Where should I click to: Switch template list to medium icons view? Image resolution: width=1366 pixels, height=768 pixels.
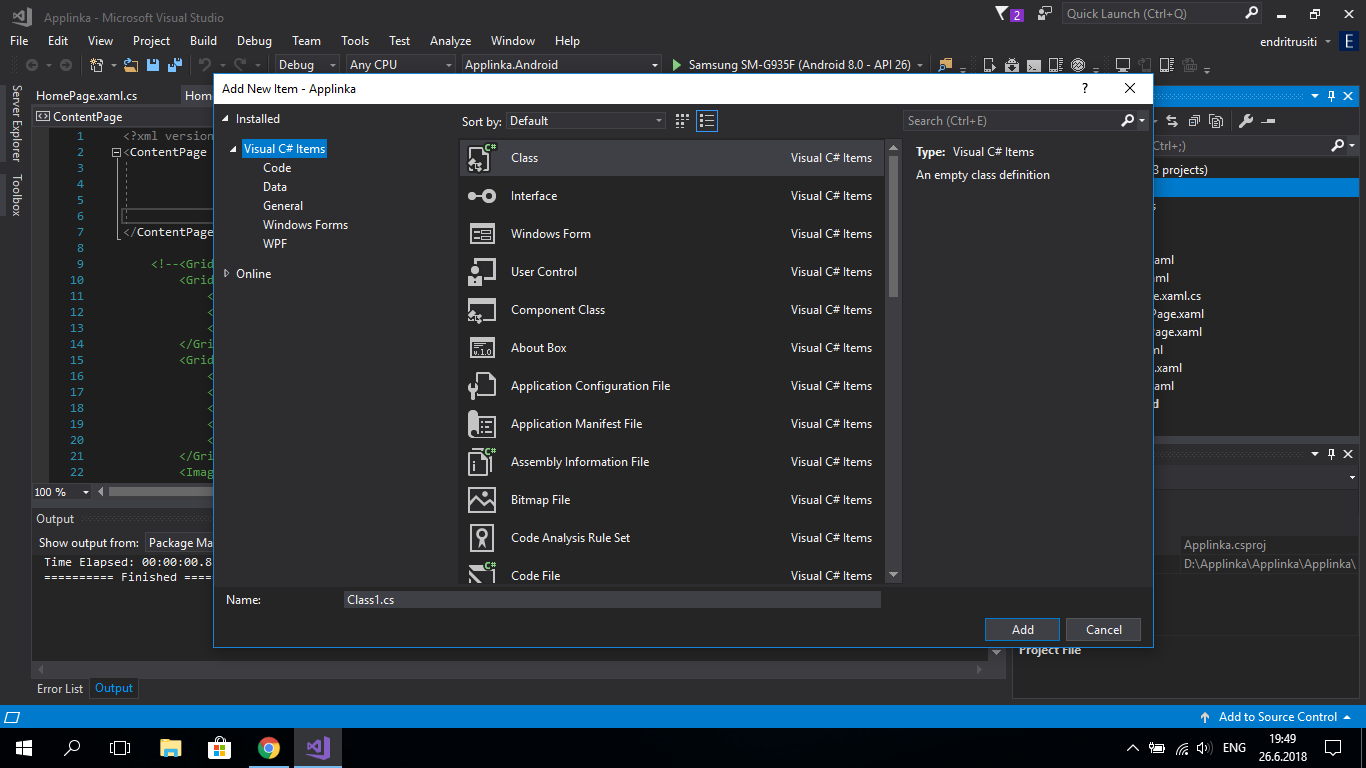point(682,120)
